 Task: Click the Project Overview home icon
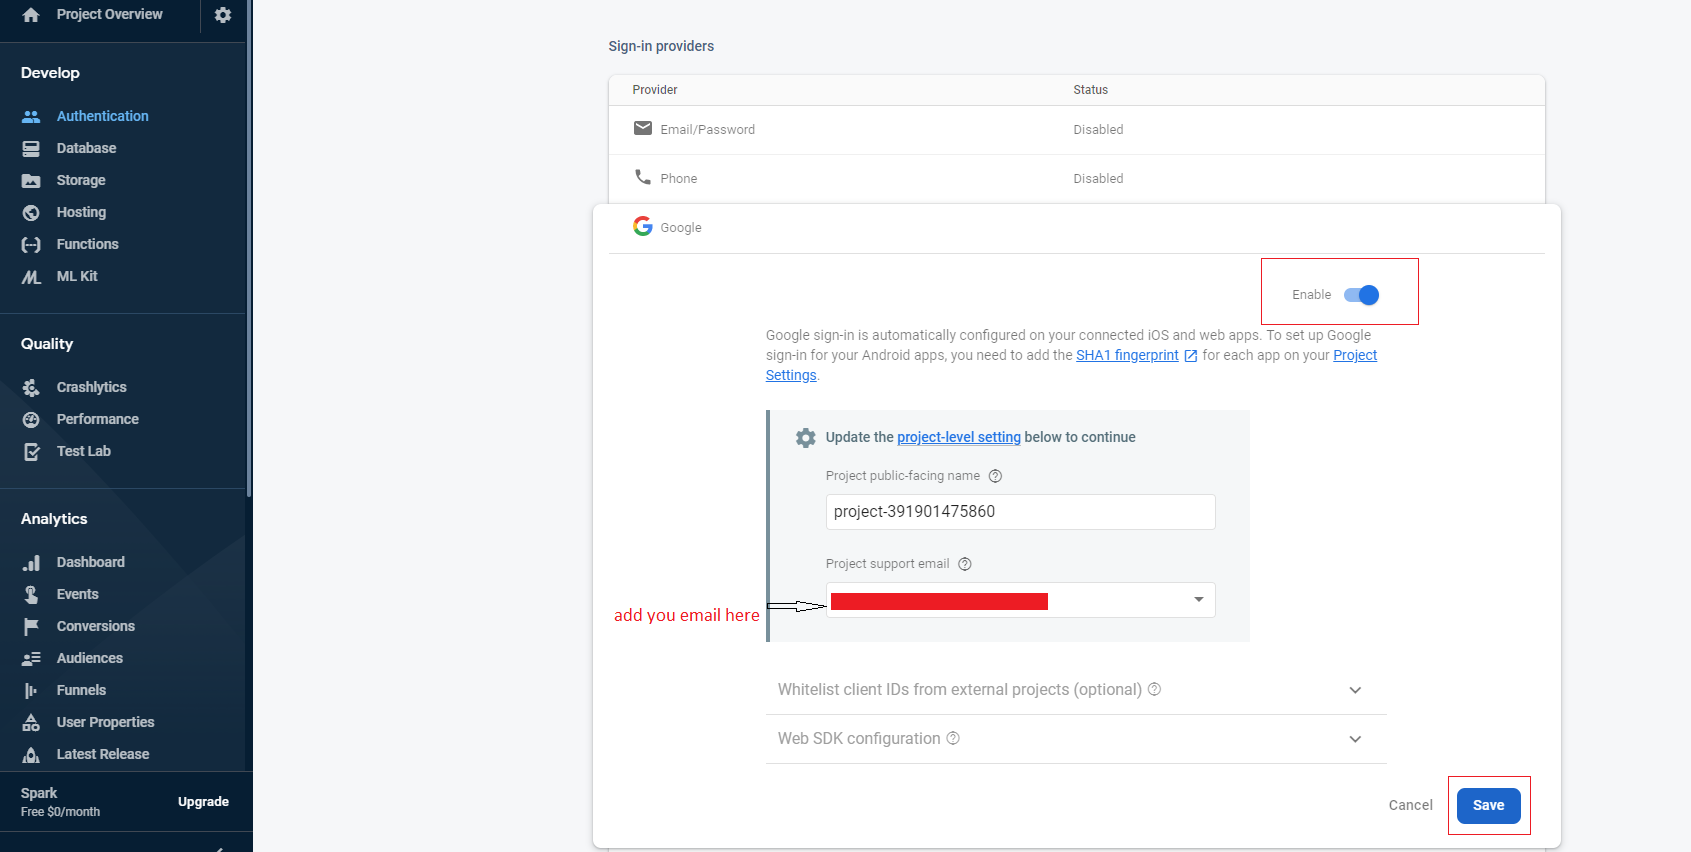pos(31,15)
